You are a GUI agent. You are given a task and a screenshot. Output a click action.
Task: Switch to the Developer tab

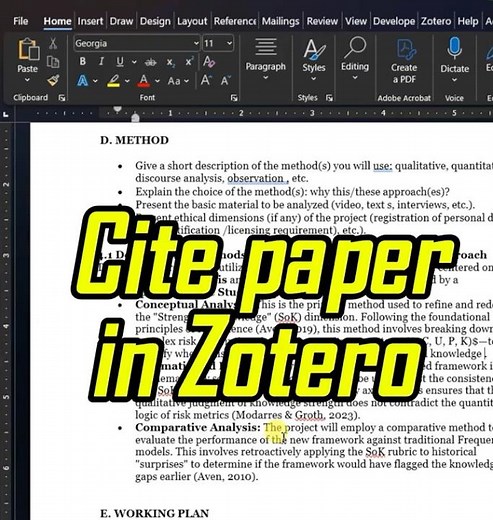pos(394,21)
